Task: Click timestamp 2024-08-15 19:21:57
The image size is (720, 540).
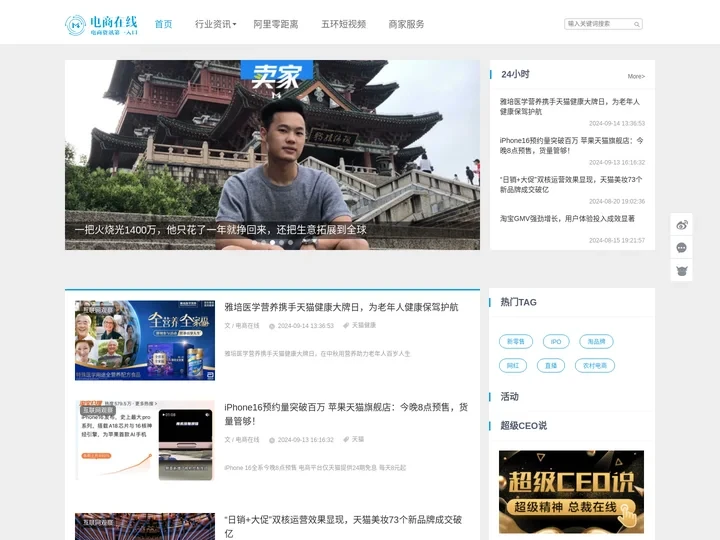Action: 617,241
